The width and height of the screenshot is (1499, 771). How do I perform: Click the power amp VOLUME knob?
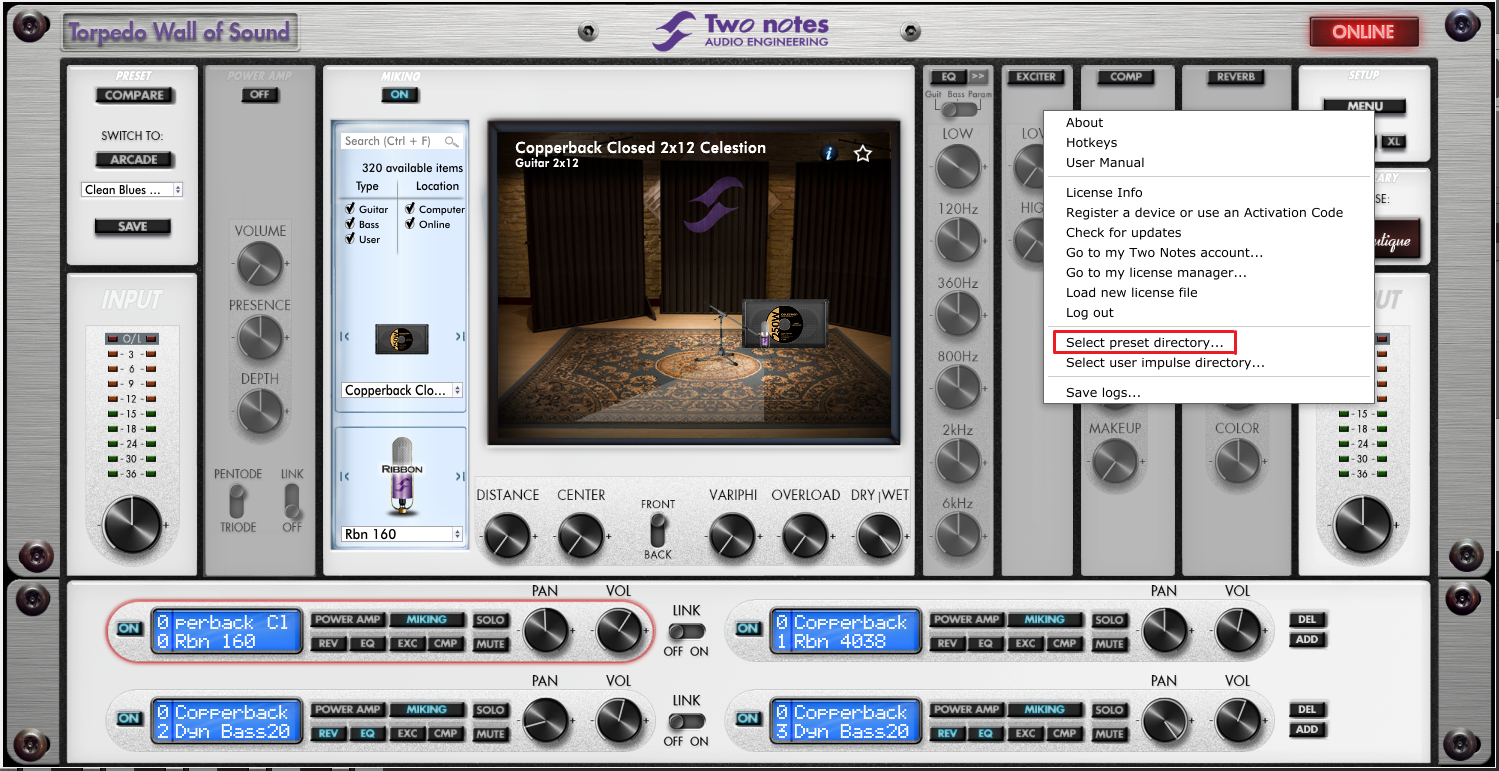point(260,265)
